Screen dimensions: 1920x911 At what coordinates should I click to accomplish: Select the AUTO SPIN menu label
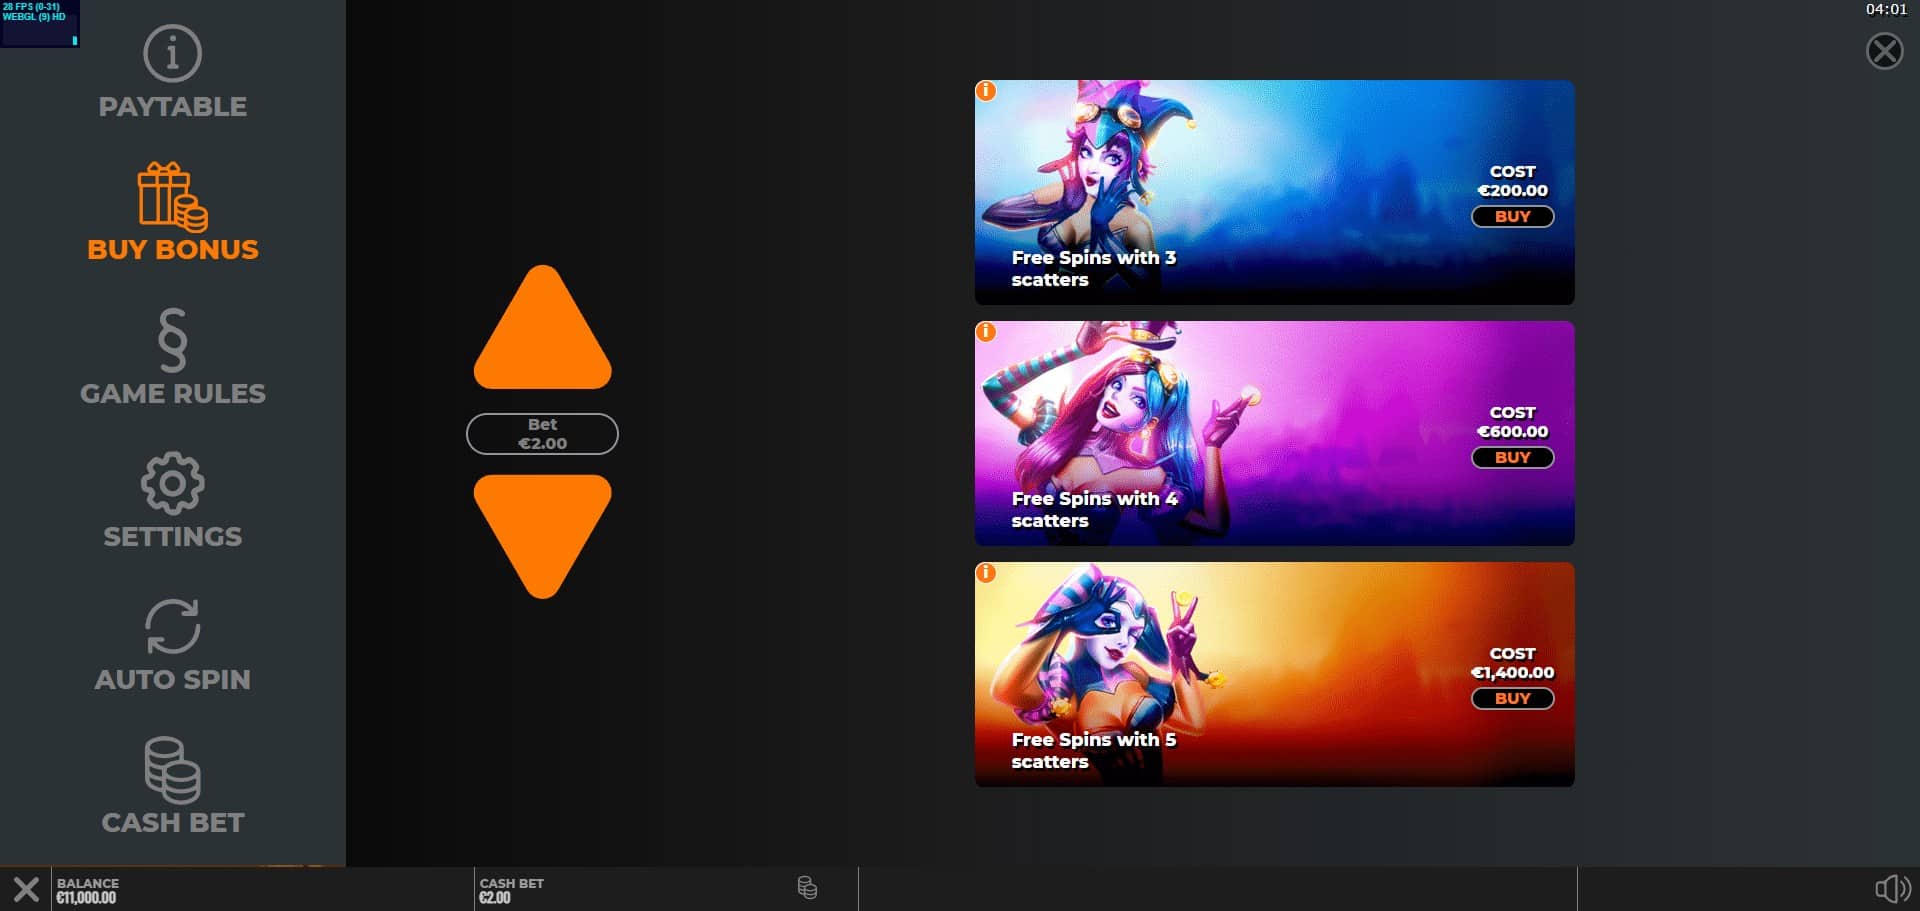point(172,680)
